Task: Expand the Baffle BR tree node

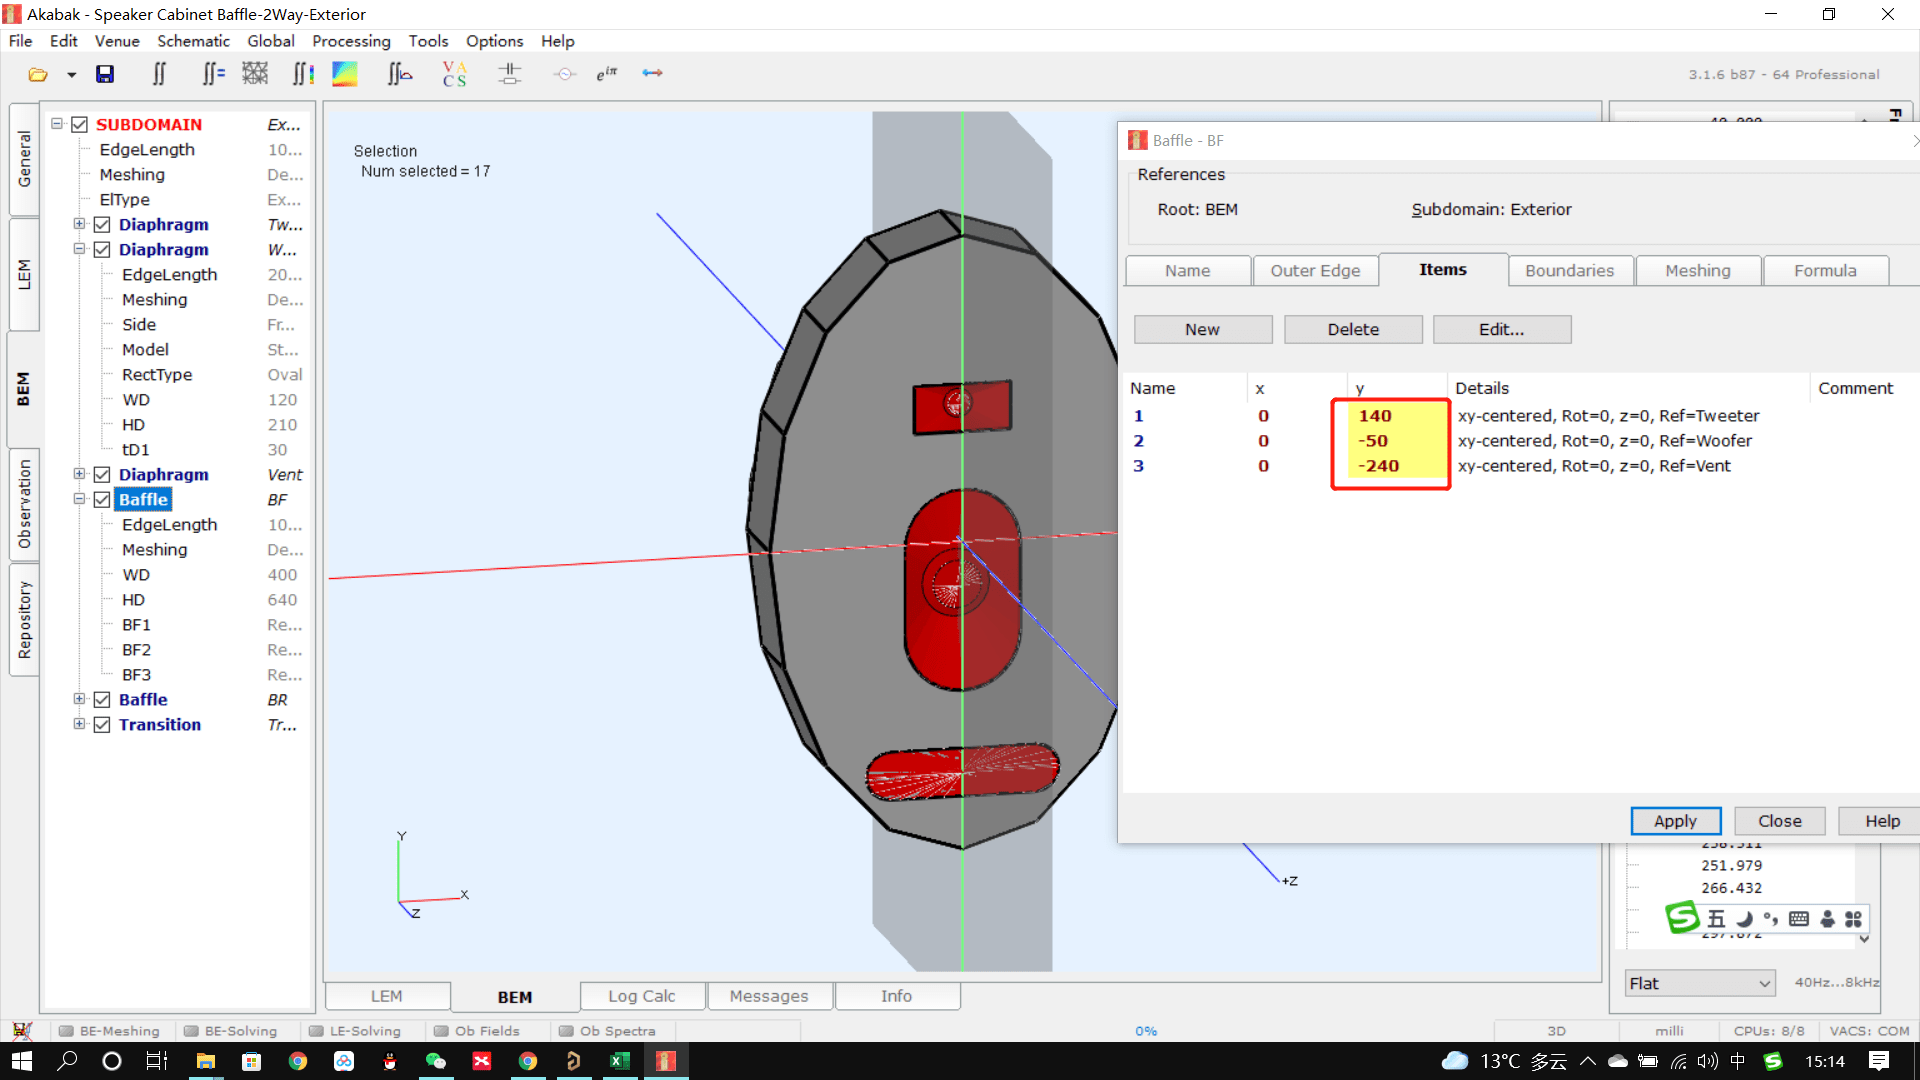Action: coord(79,699)
